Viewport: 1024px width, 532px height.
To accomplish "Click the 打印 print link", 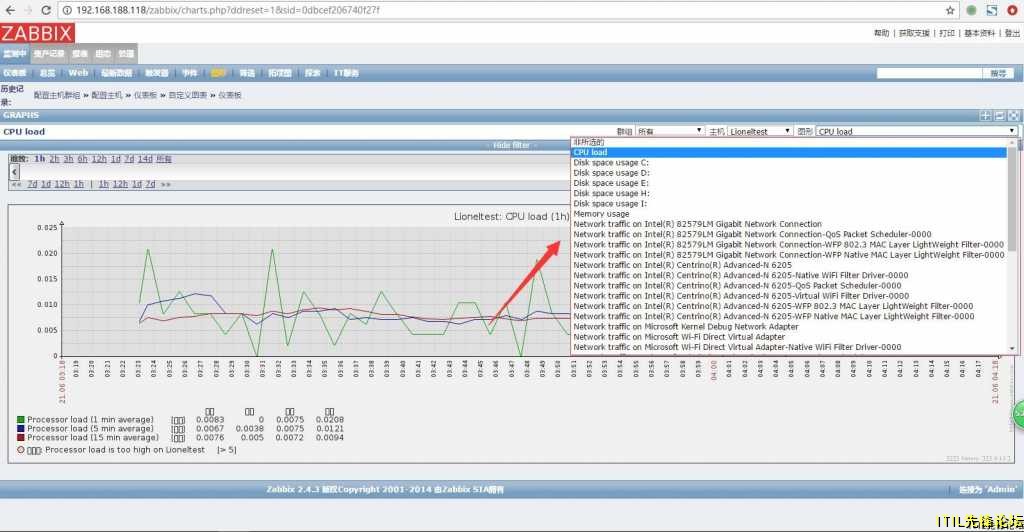I will [947, 33].
